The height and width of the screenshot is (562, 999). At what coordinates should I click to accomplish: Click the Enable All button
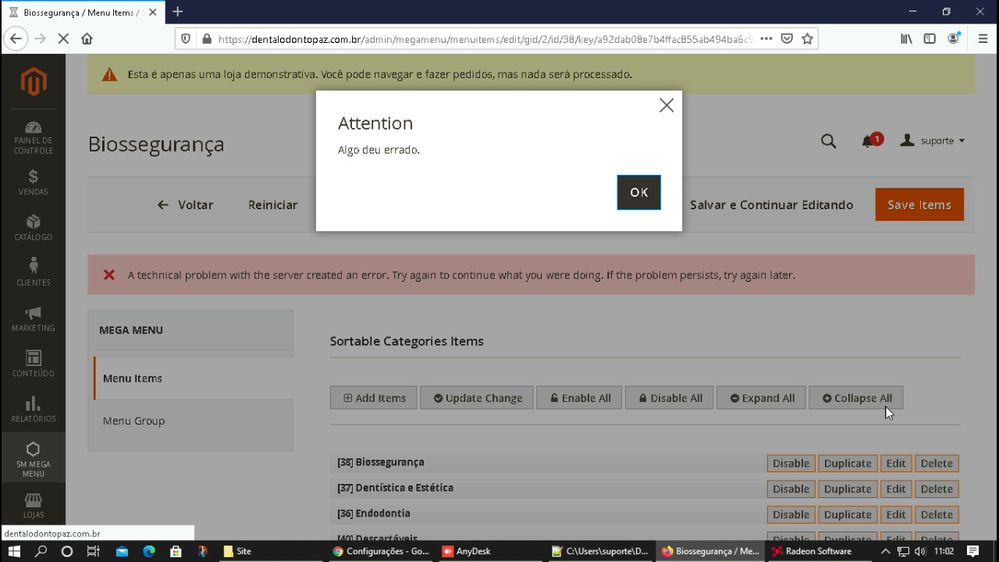pyautogui.click(x=580, y=398)
